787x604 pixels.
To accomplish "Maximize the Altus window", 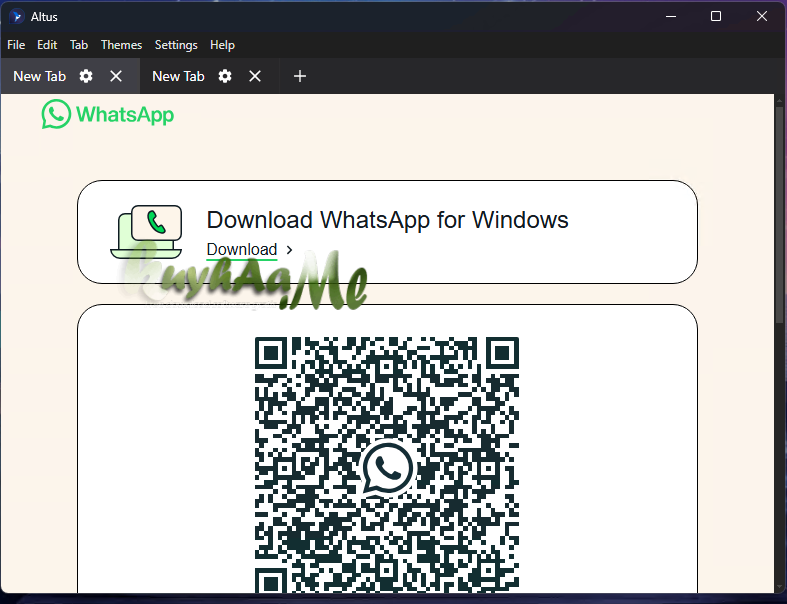I will click(x=716, y=17).
